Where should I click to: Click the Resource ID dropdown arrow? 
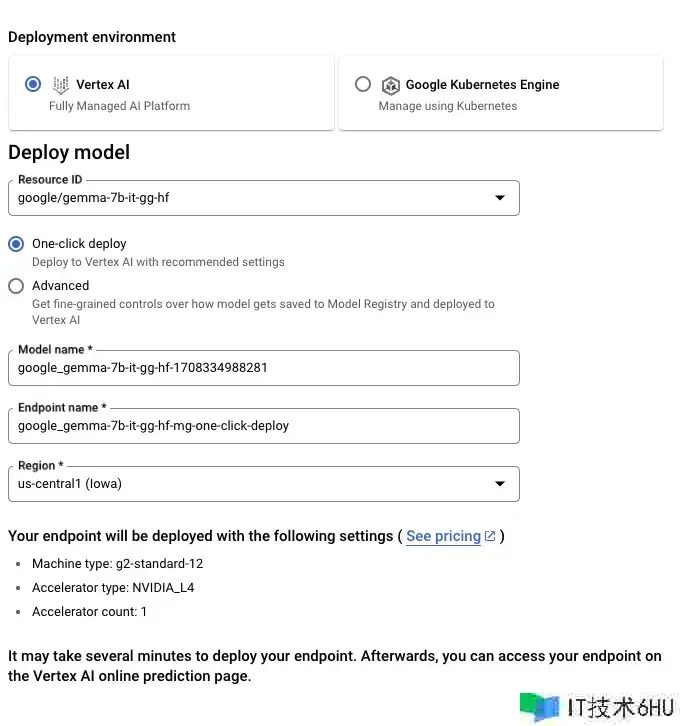pyautogui.click(x=500, y=198)
